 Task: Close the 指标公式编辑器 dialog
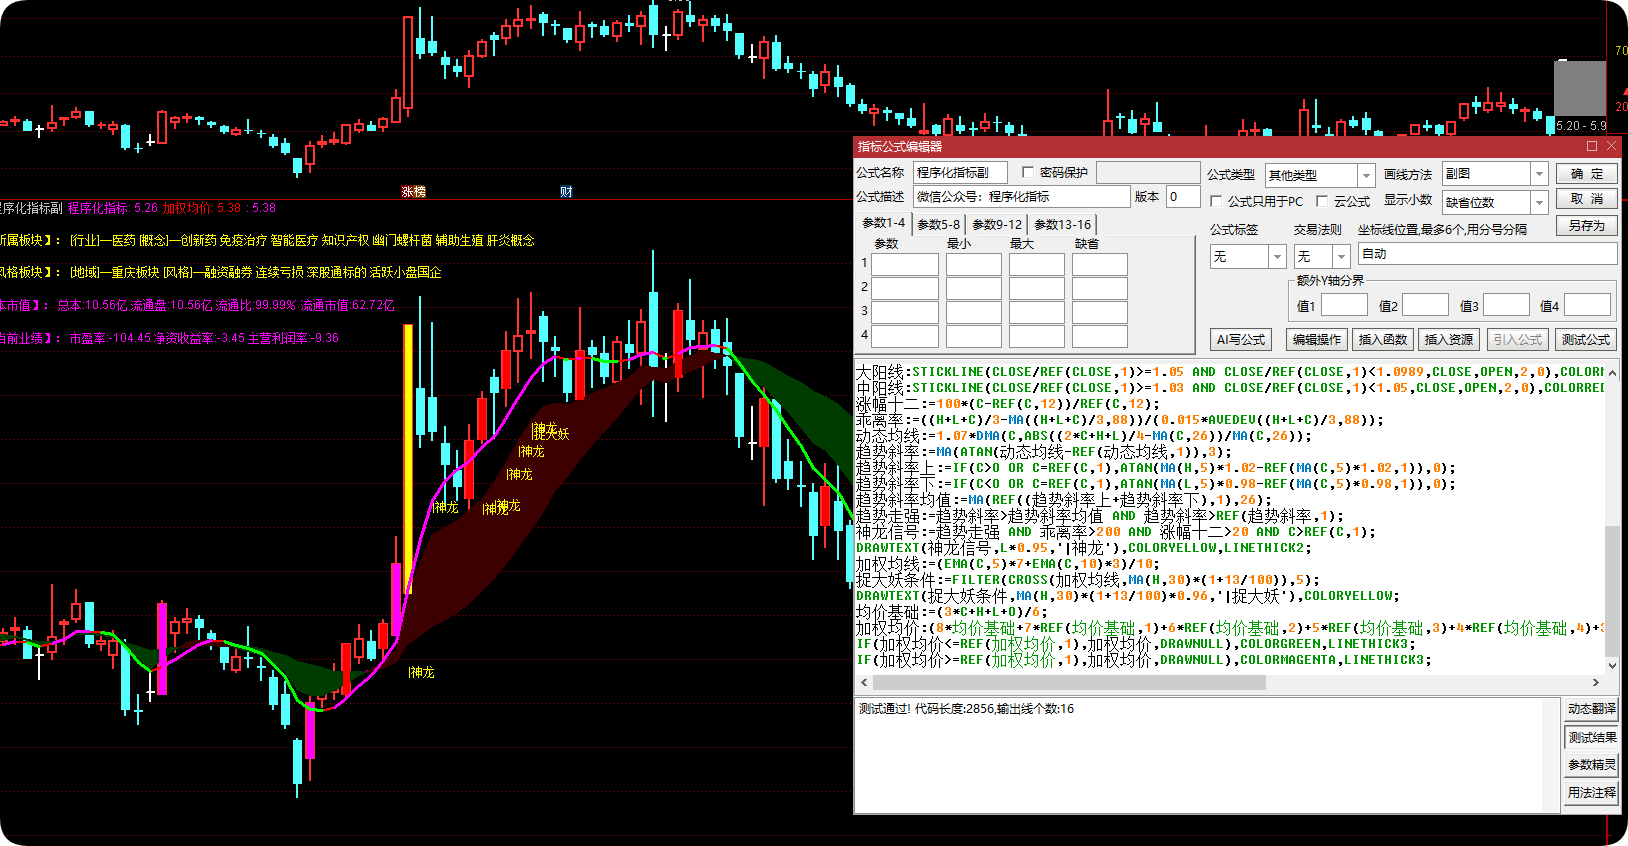(x=1610, y=146)
